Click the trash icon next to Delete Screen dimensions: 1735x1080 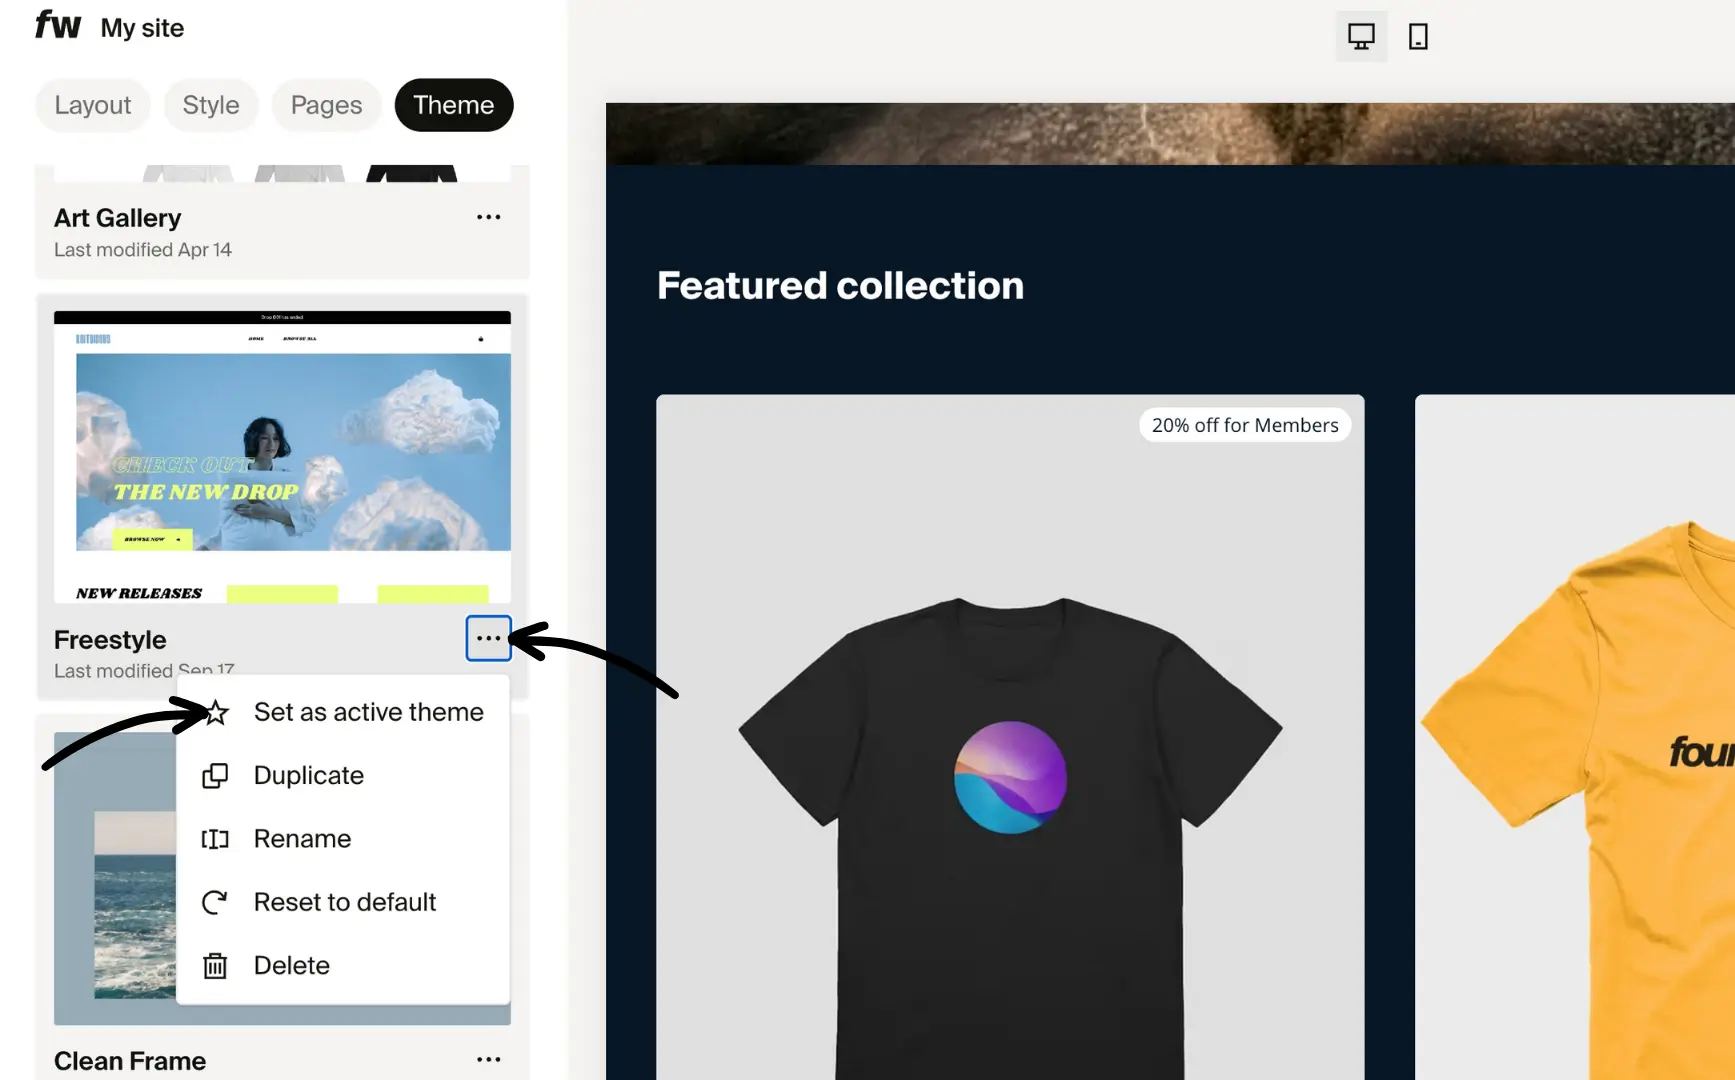coord(215,965)
